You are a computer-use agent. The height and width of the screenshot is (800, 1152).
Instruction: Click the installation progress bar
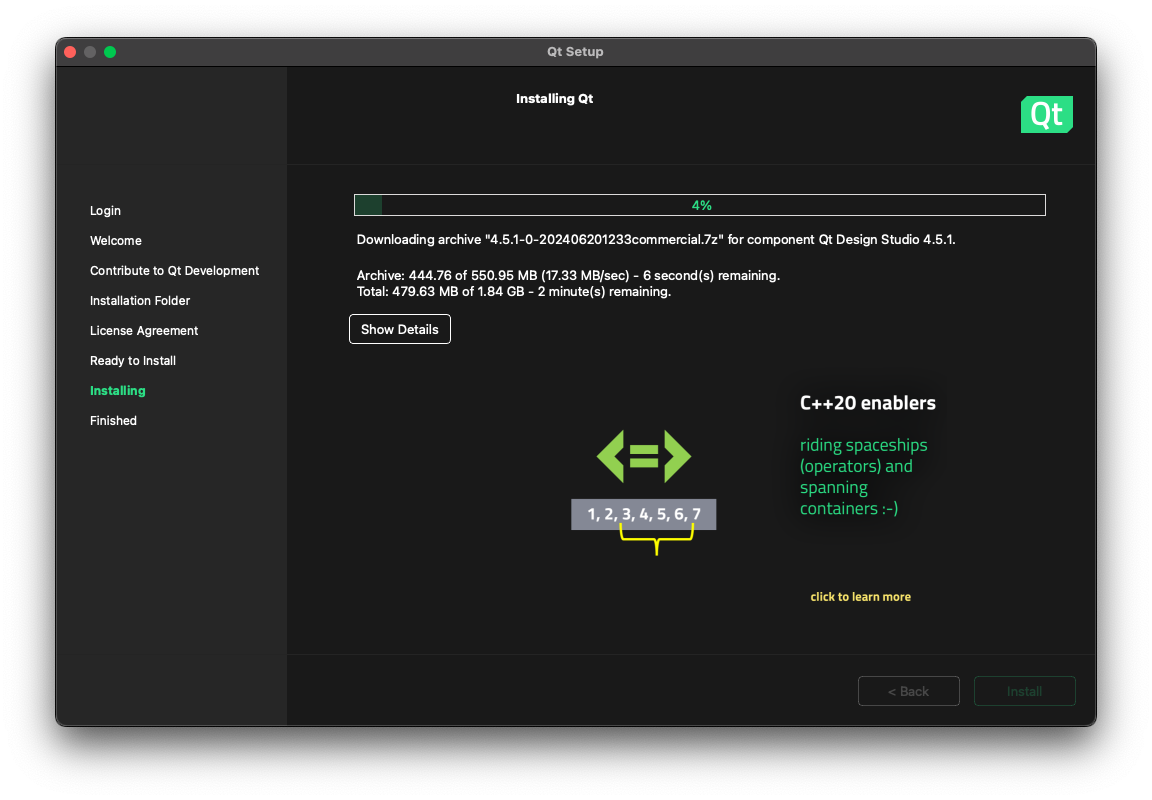click(700, 205)
